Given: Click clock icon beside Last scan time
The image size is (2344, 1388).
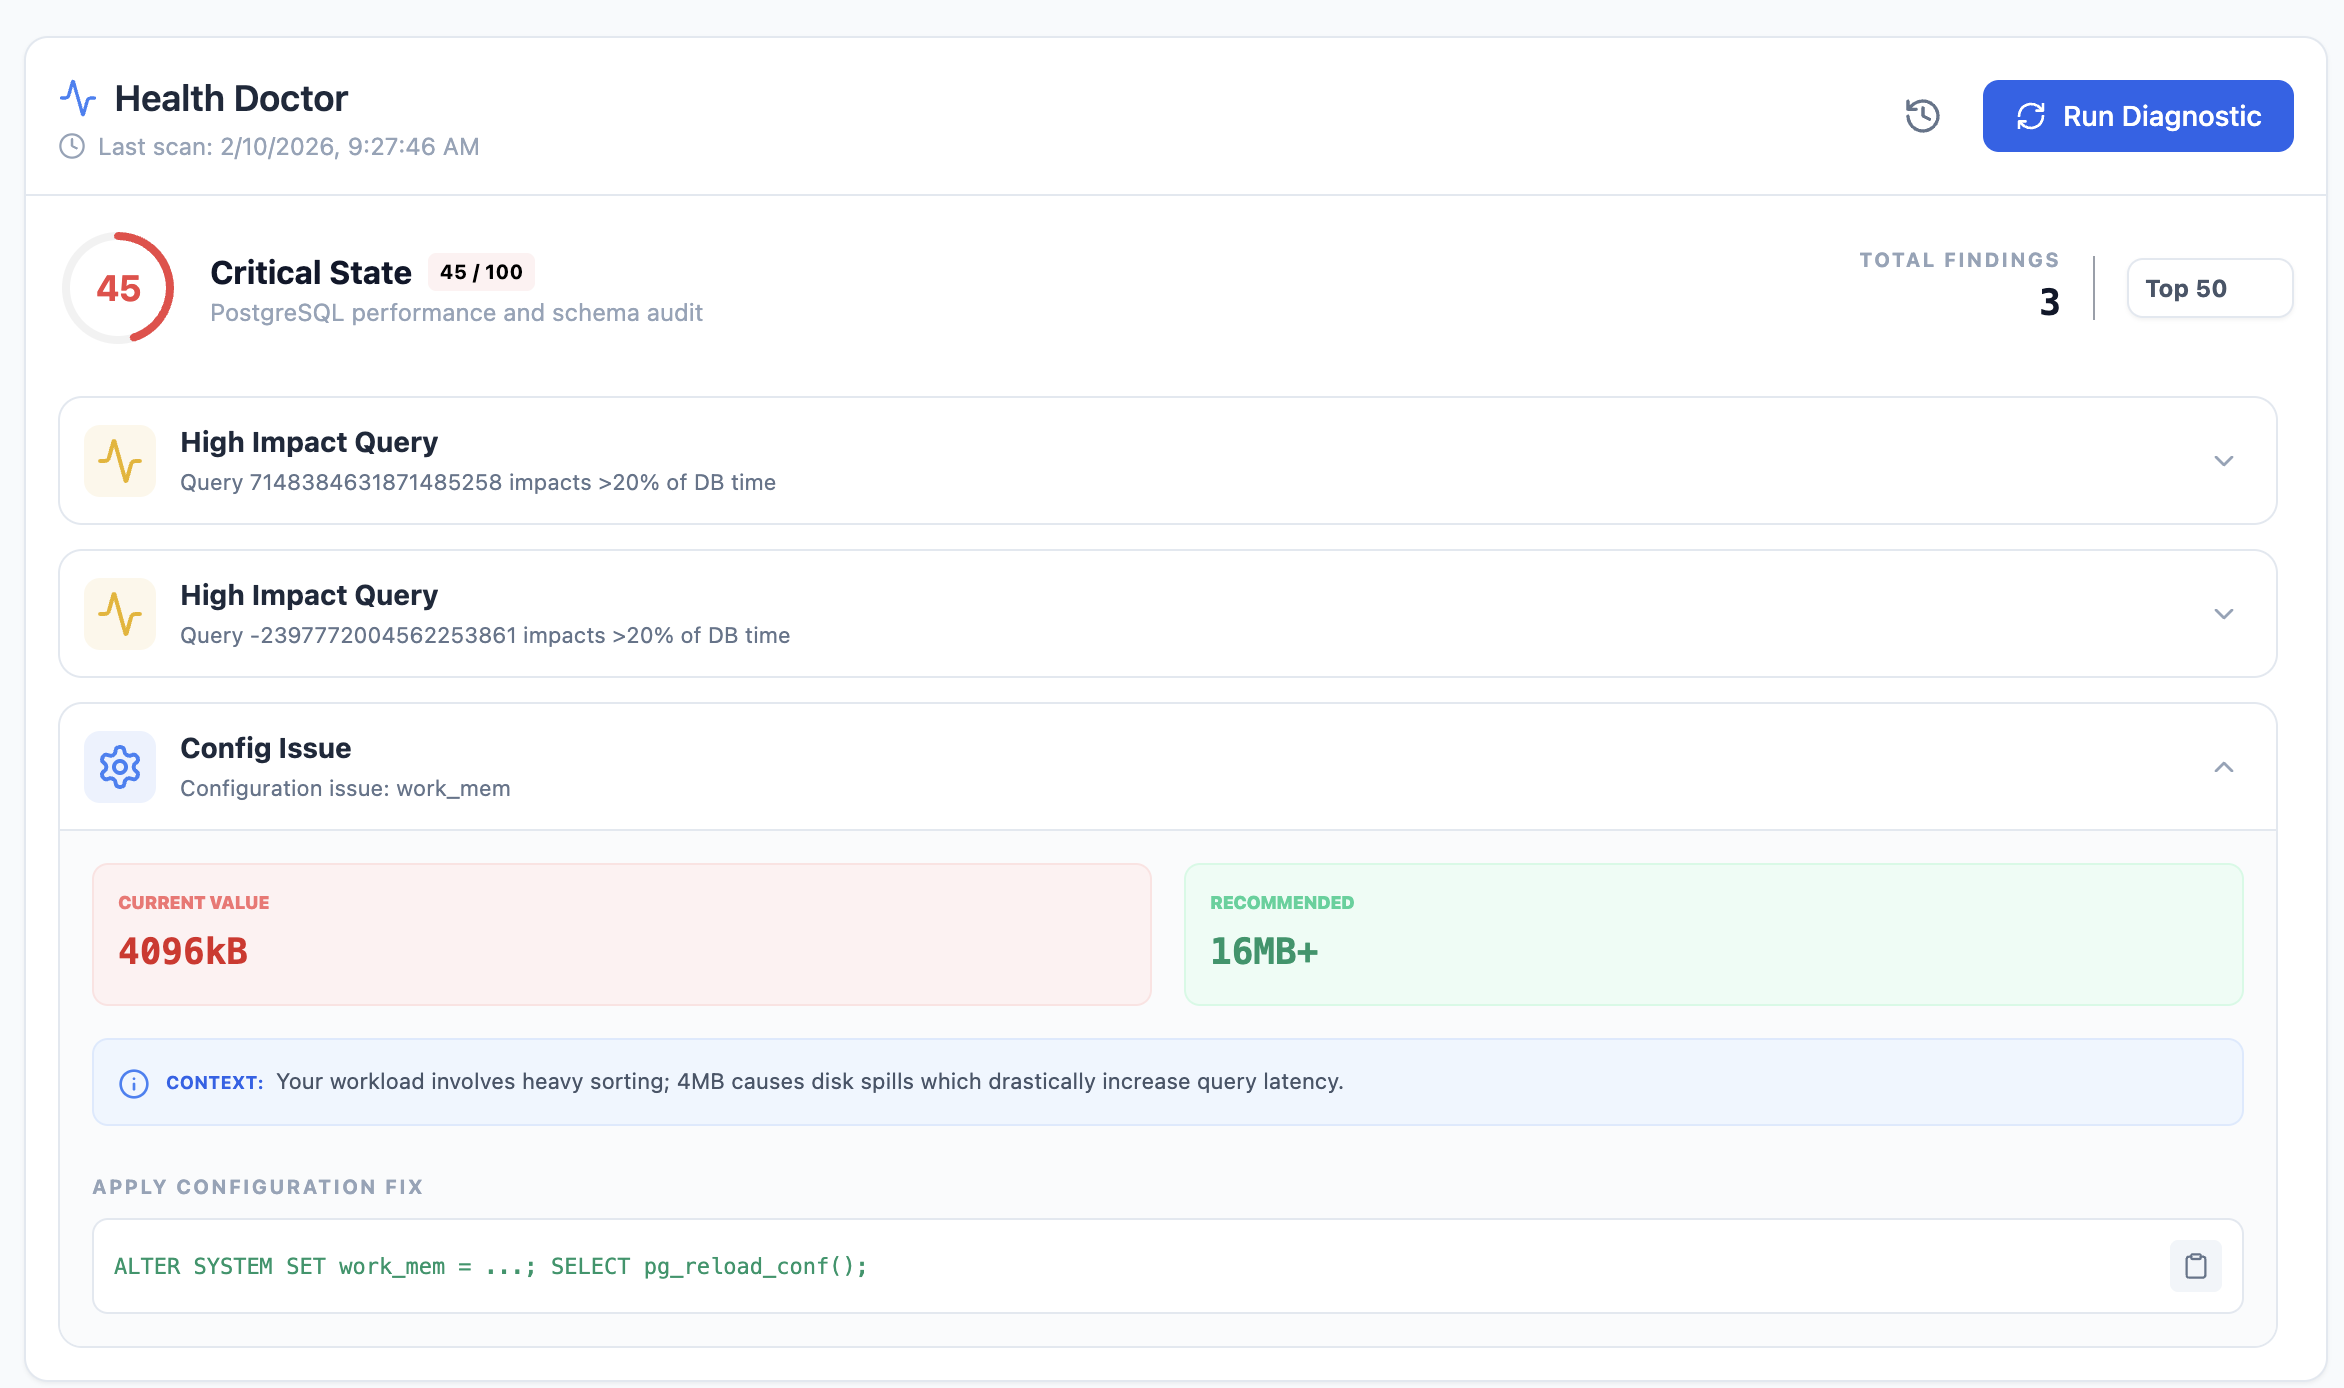Looking at the screenshot, I should tap(72, 147).
